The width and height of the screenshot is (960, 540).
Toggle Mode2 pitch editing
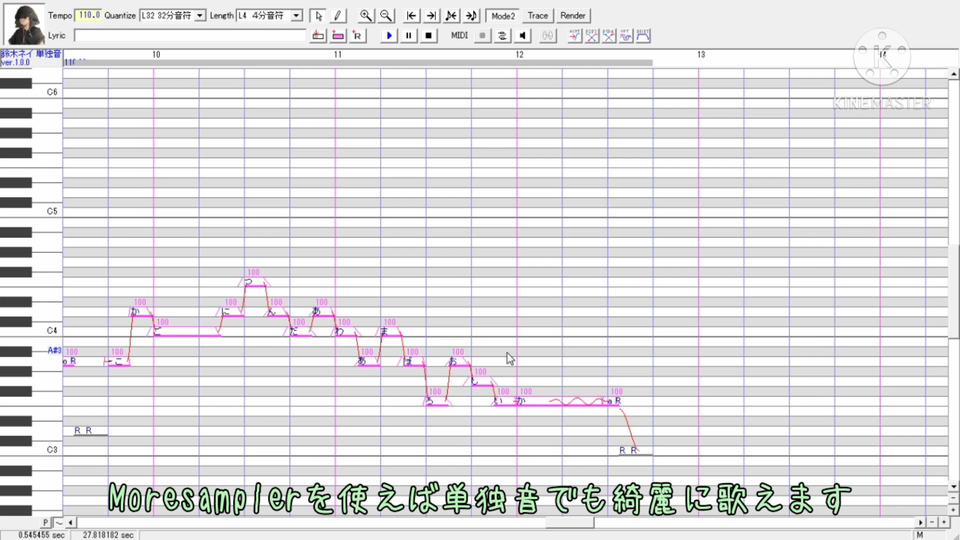click(503, 15)
